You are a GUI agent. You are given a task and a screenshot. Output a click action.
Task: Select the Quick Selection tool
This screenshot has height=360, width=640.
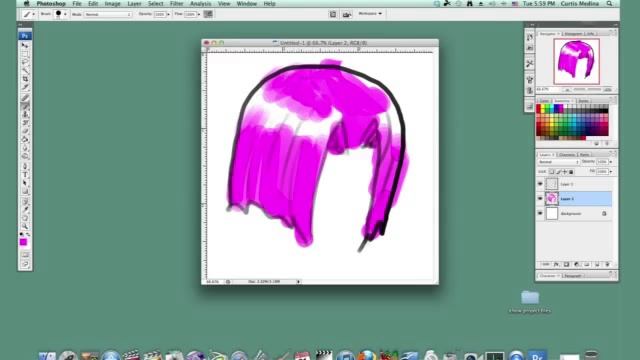tap(25, 70)
